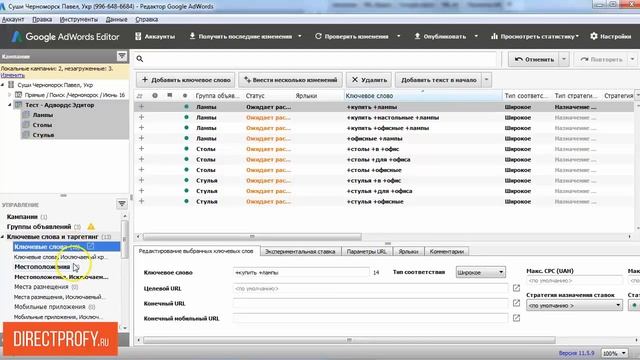
Task: Expand the Прямые / Поиск campaign node
Action: click(10, 95)
